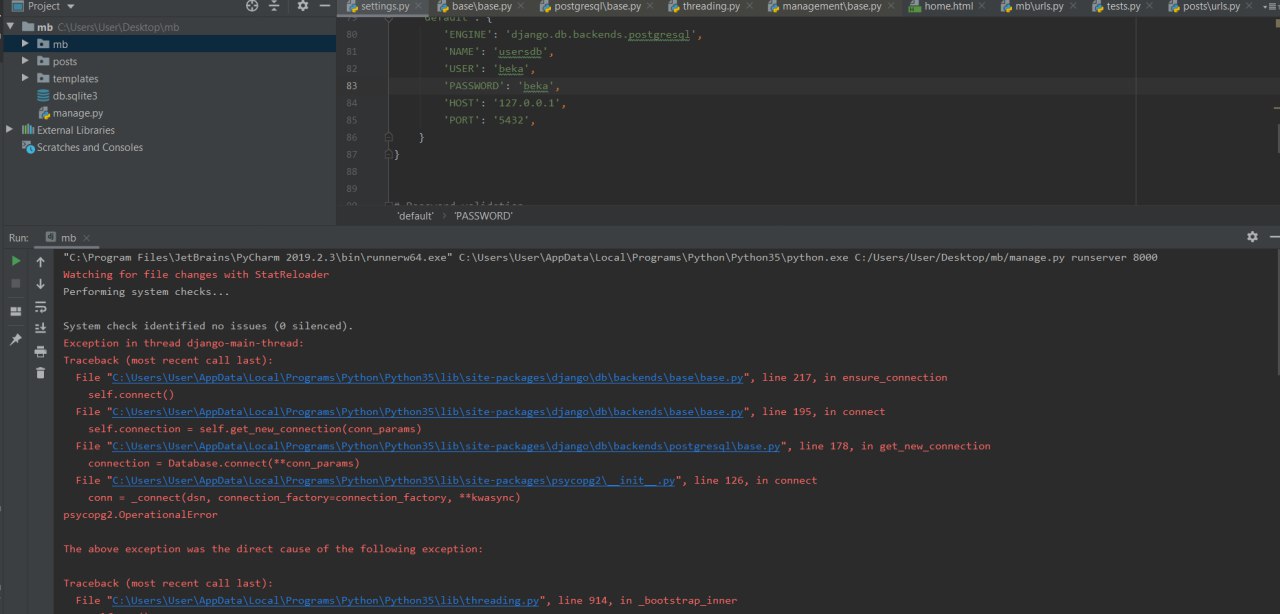Click the Stop process square icon
1280x614 pixels.
[16, 284]
